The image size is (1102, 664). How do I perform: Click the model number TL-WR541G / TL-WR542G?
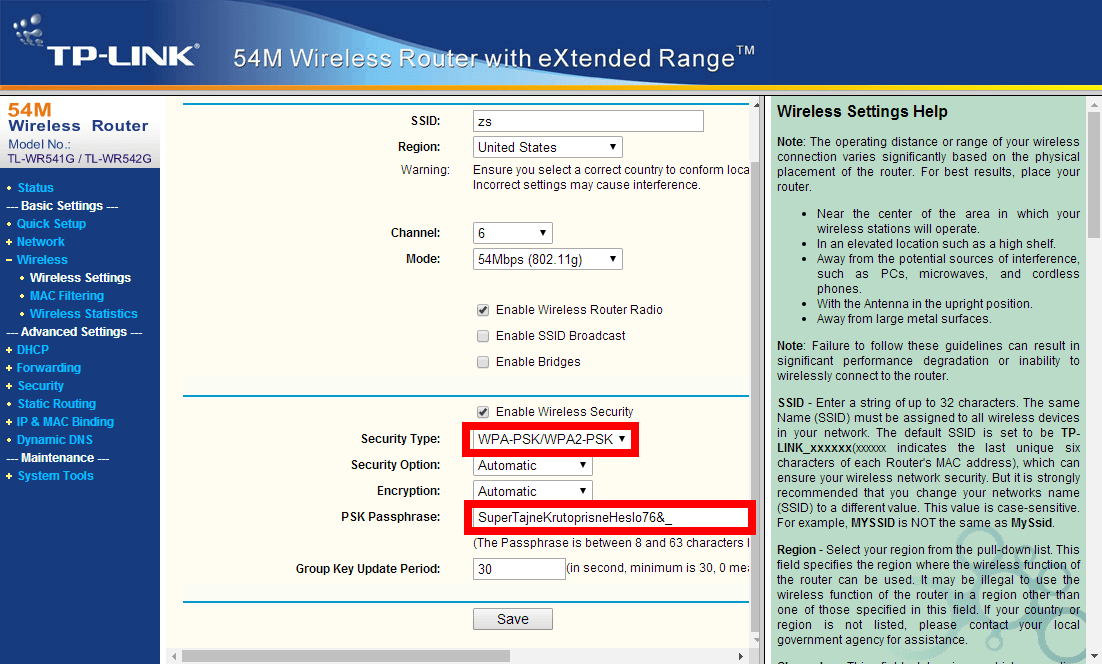pos(79,159)
